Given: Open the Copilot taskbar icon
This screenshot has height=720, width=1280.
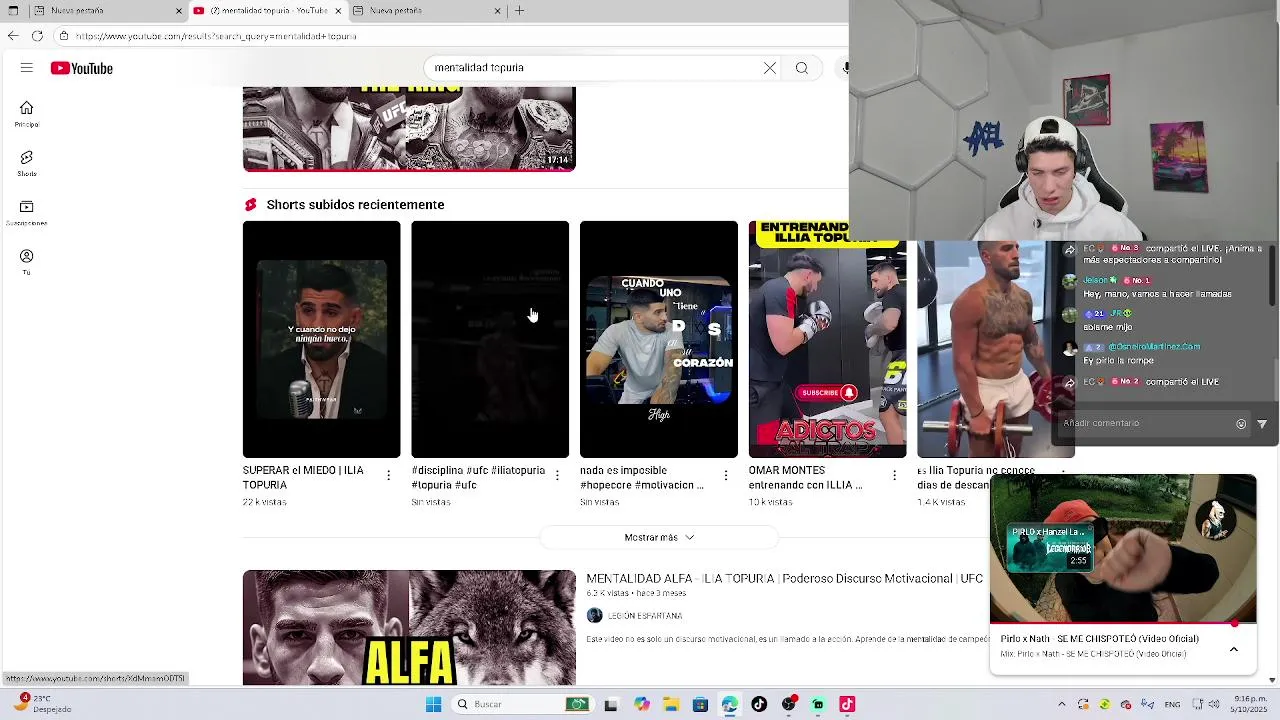Looking at the screenshot, I should click(x=641, y=704).
